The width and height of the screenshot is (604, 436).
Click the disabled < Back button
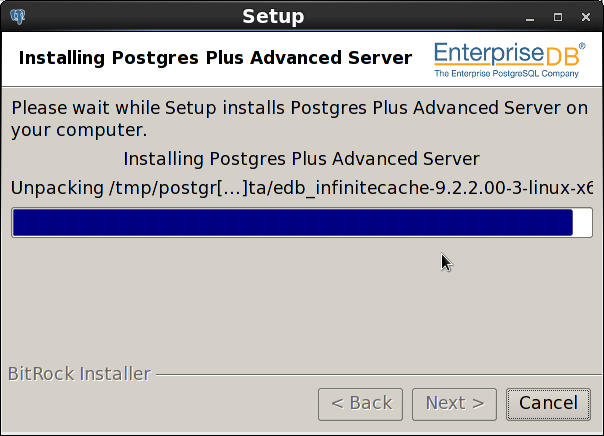coord(360,404)
